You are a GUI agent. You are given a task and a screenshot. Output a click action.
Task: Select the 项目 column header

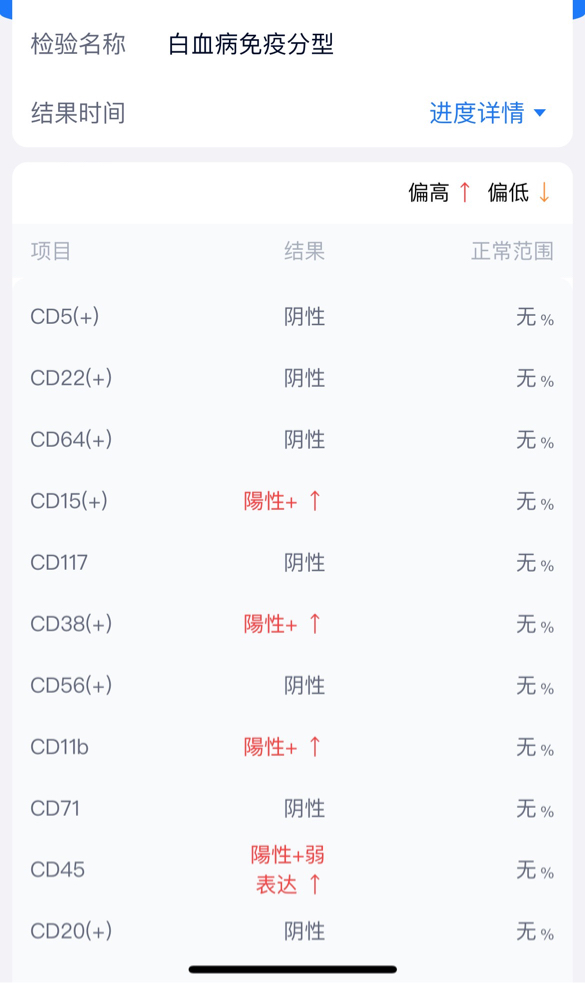click(51, 251)
